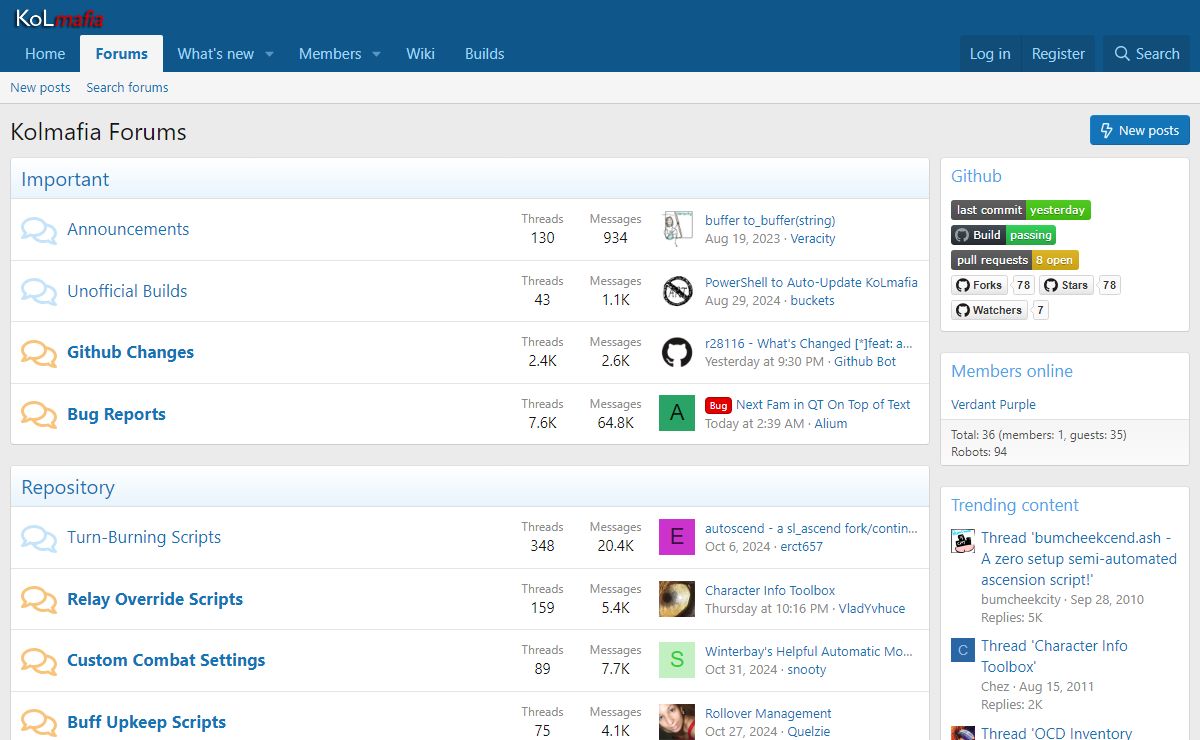Open snooty's green S avatar
The width and height of the screenshot is (1200, 740).
(677, 660)
